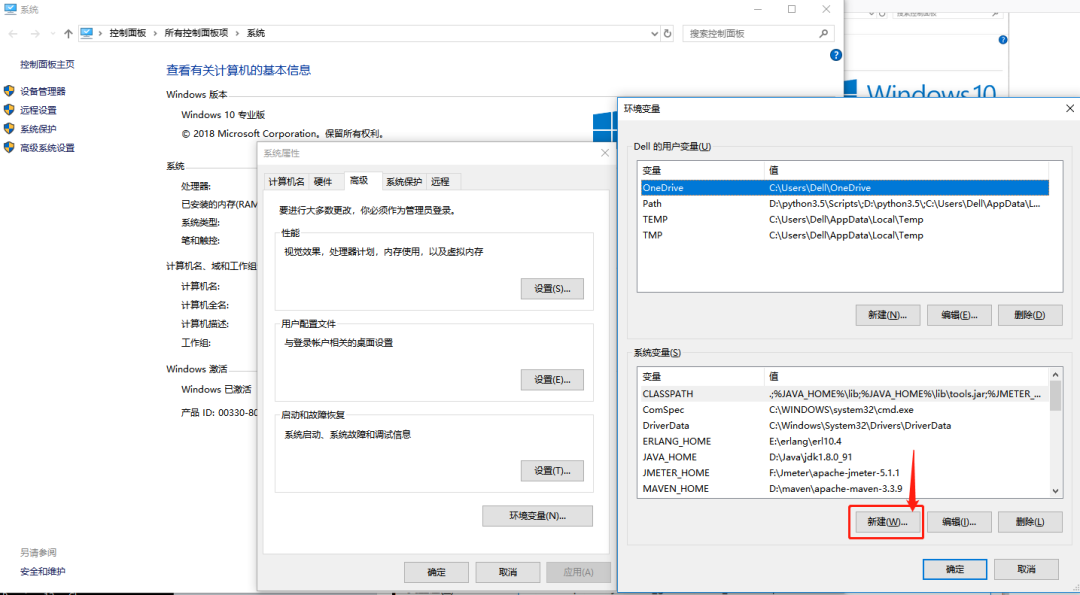Click the 环境变量(N) button

point(537,516)
